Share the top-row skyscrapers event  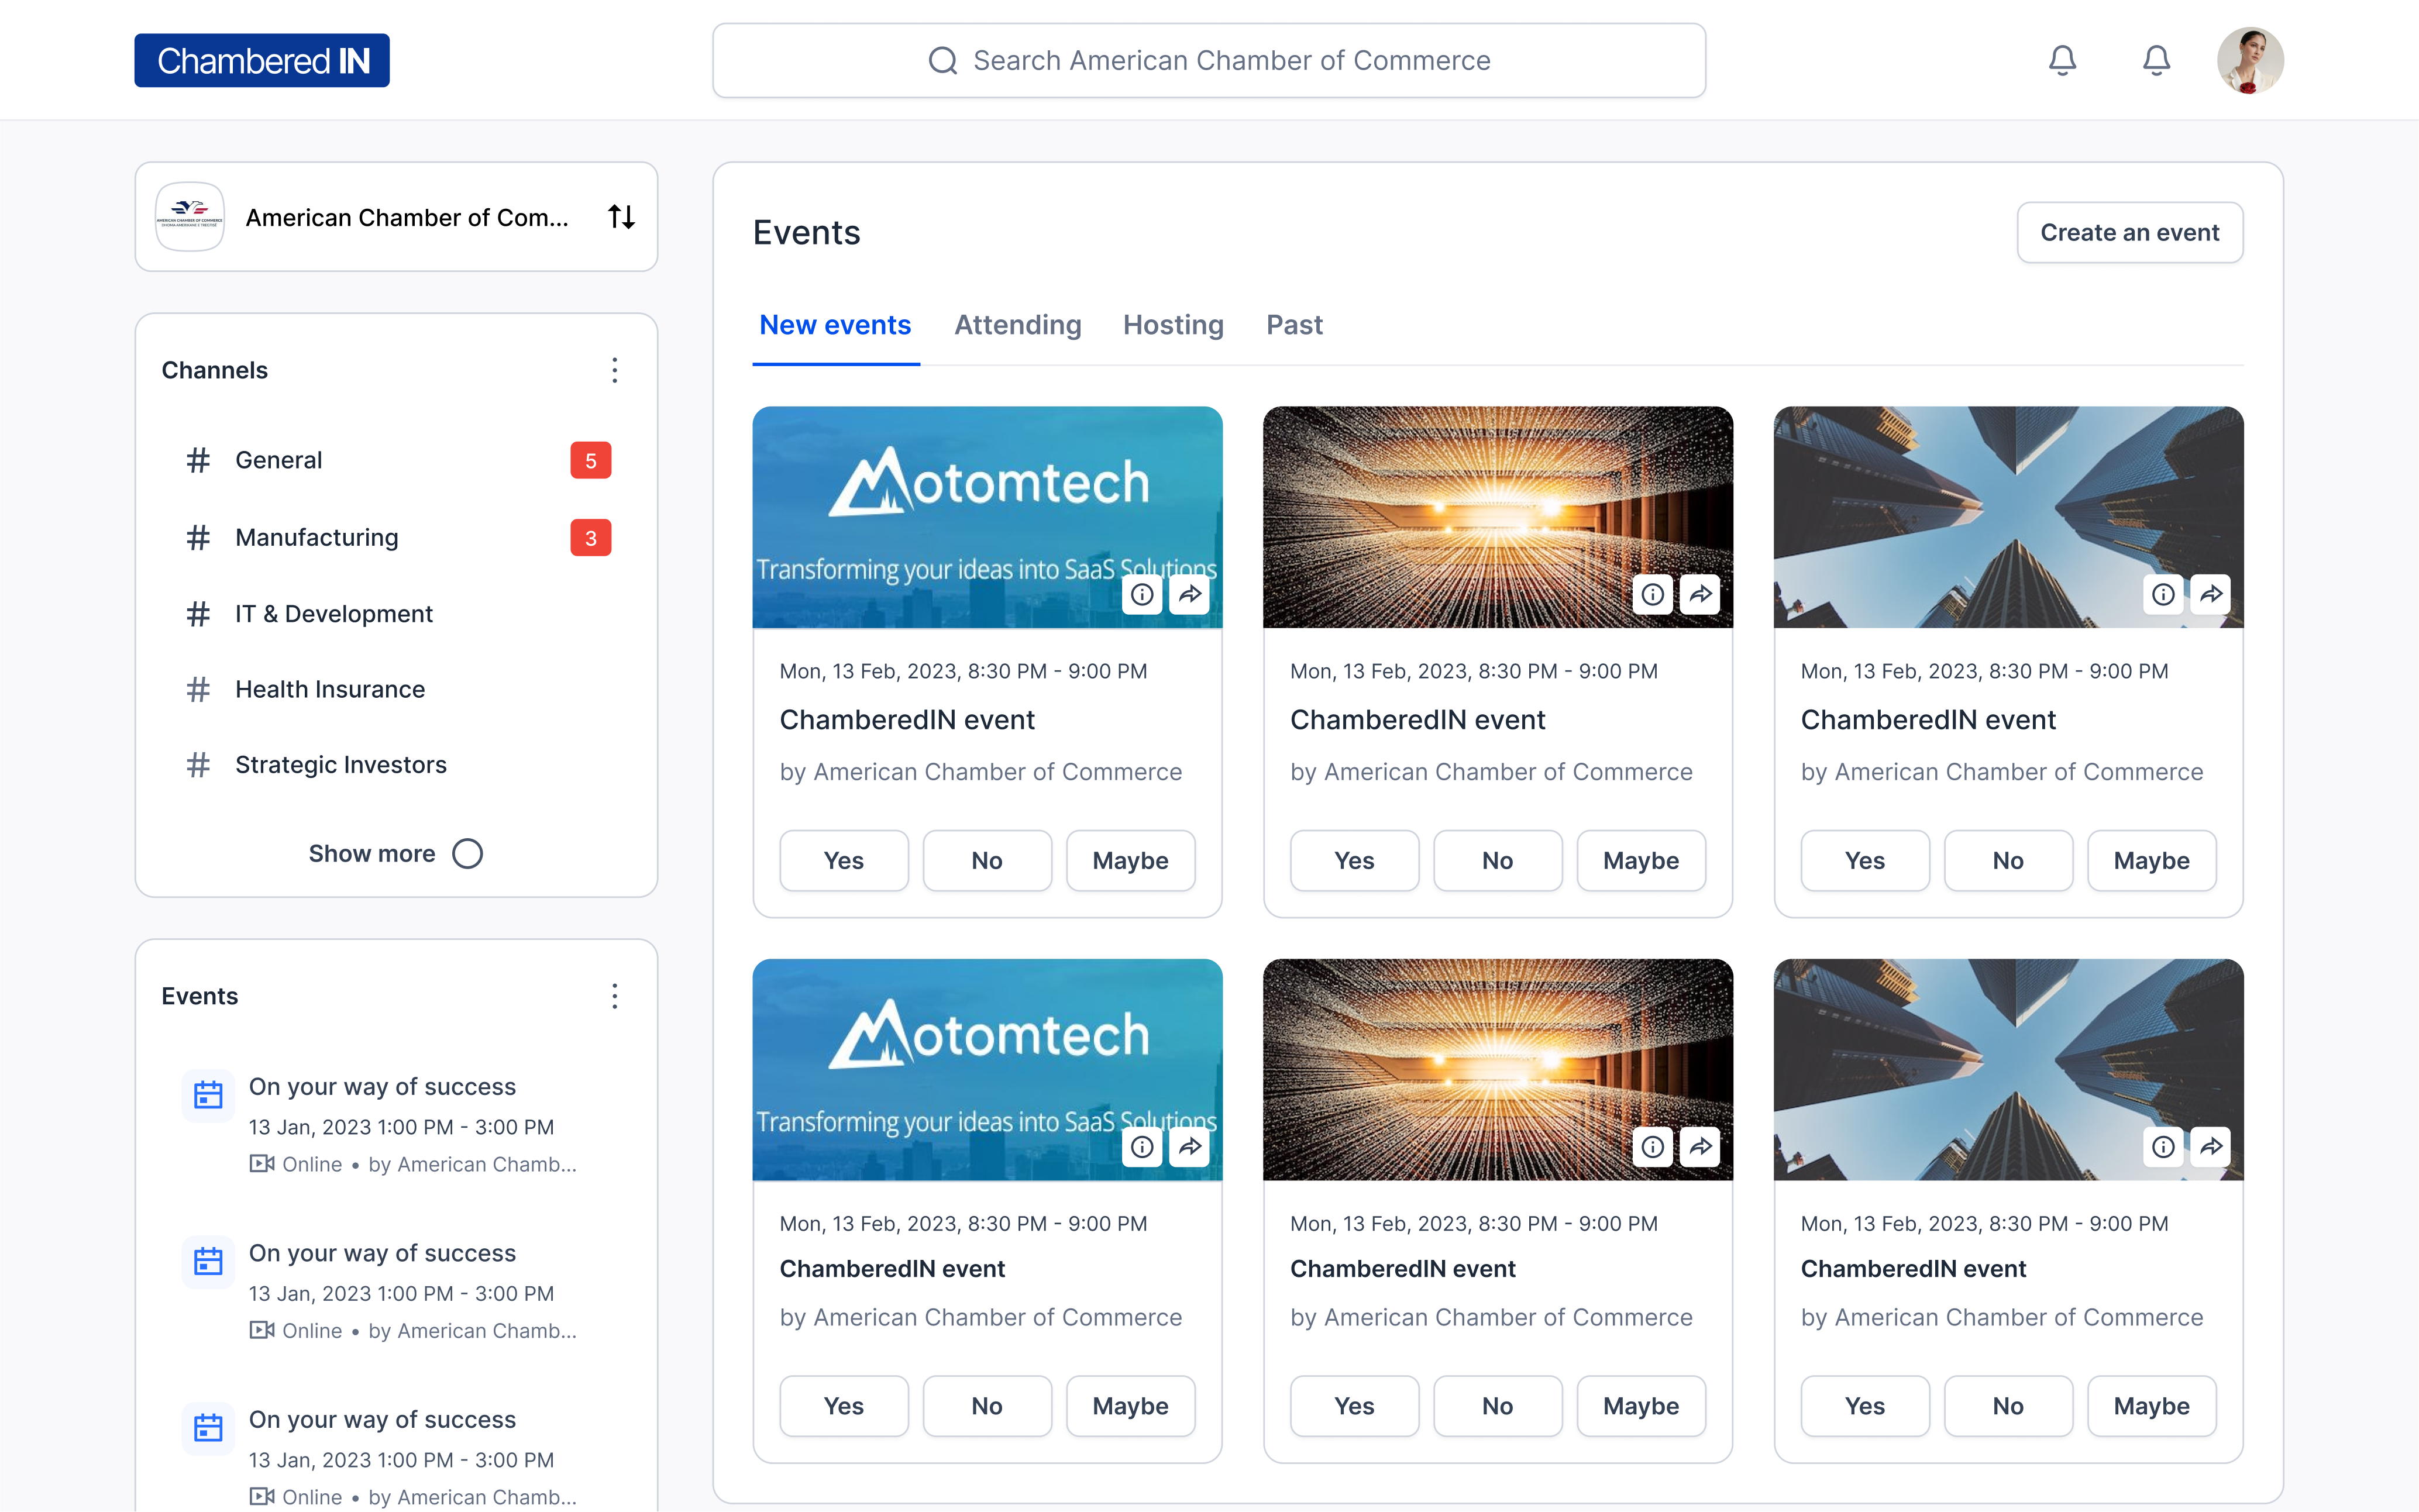coord(2211,594)
